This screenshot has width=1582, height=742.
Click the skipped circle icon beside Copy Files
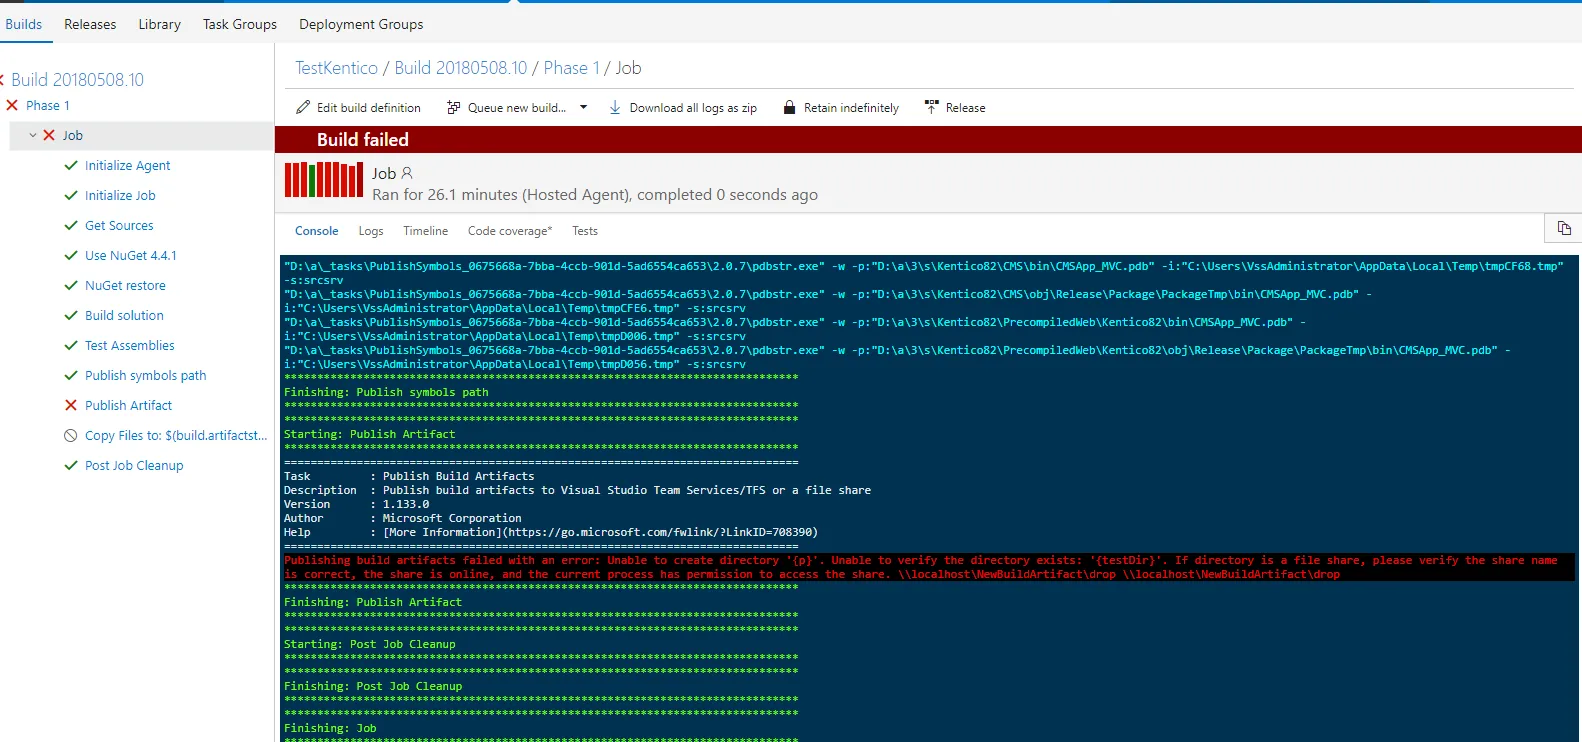(x=71, y=435)
